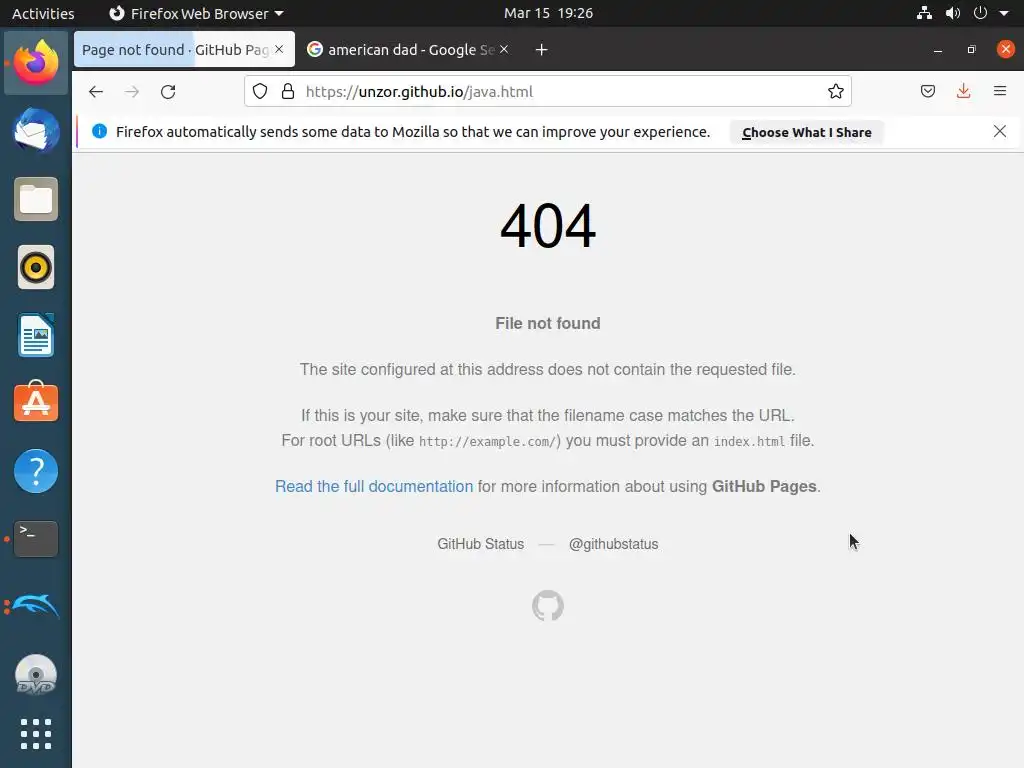Open the clock and calendar panel
Viewport: 1024px width, 768px height.
click(549, 13)
